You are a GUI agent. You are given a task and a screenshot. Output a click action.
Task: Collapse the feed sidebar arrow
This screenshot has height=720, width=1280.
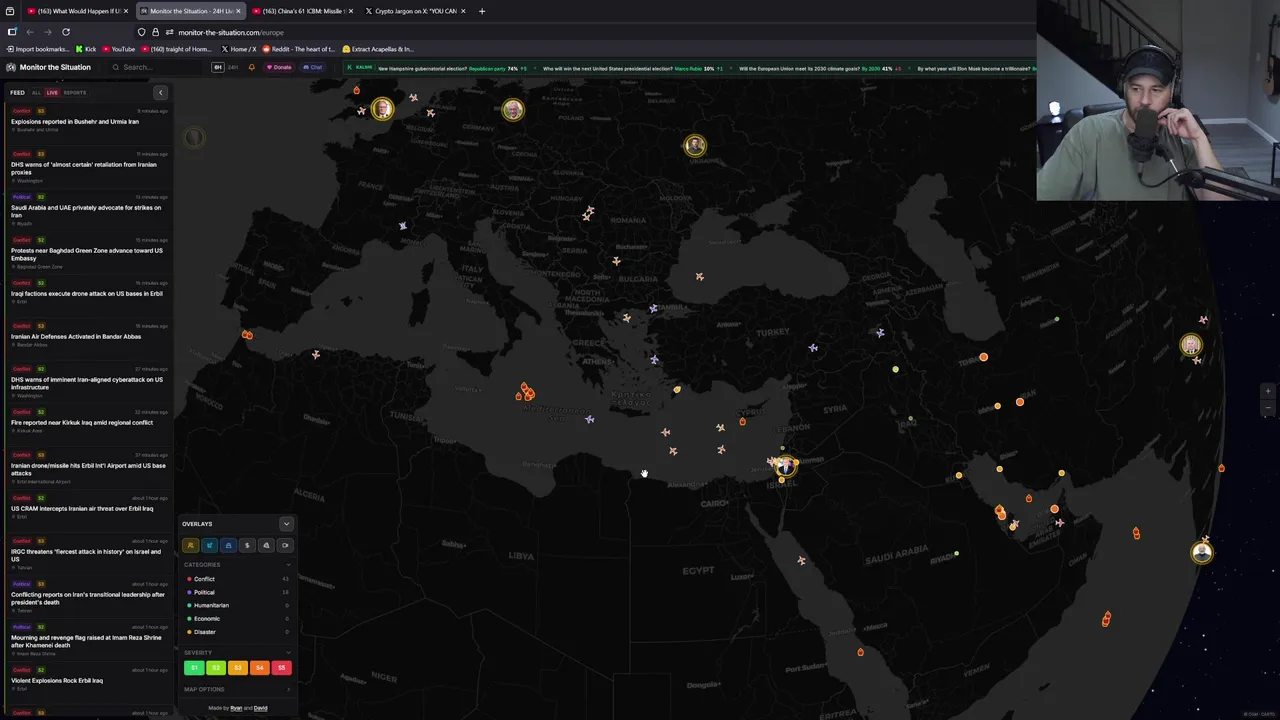point(160,93)
